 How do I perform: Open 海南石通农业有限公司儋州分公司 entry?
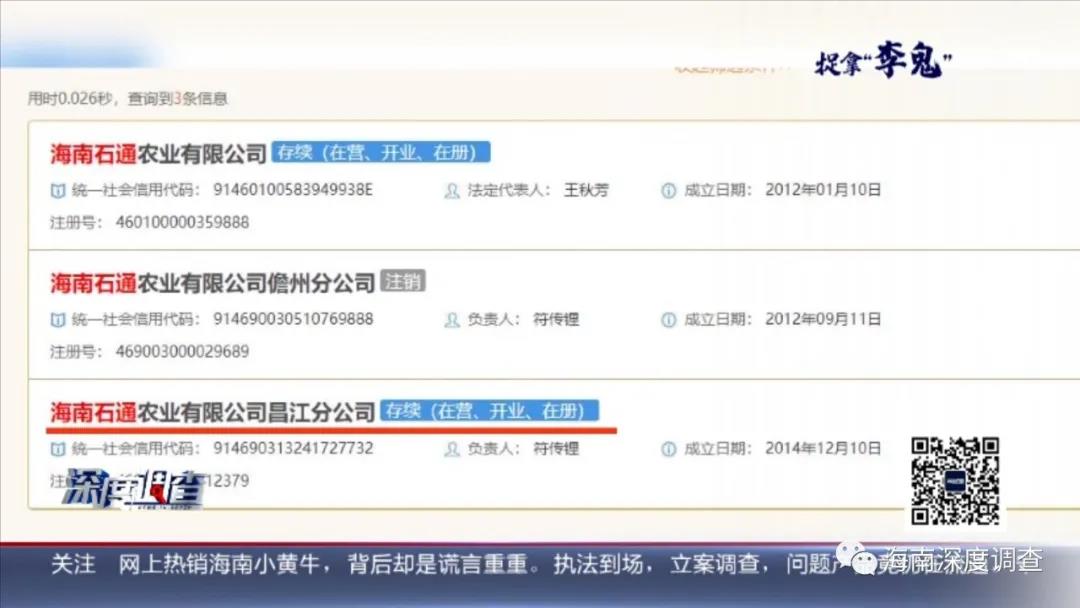click(212, 283)
